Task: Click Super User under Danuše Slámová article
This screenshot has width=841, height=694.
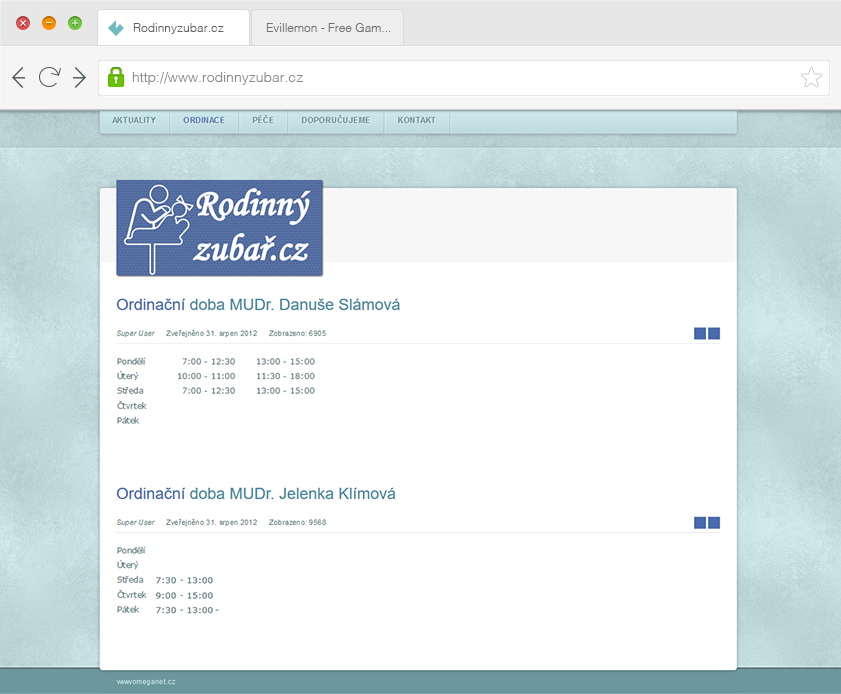Action: [x=135, y=334]
